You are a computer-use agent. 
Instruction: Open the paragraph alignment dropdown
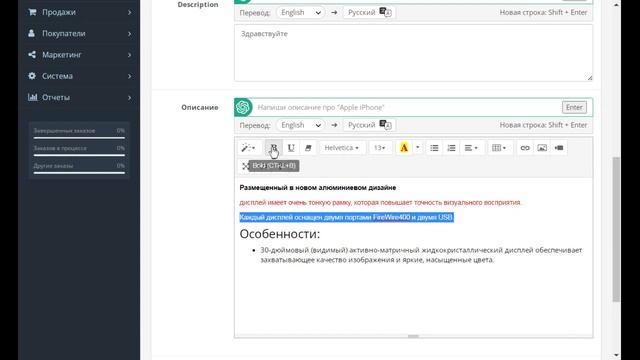[471, 148]
